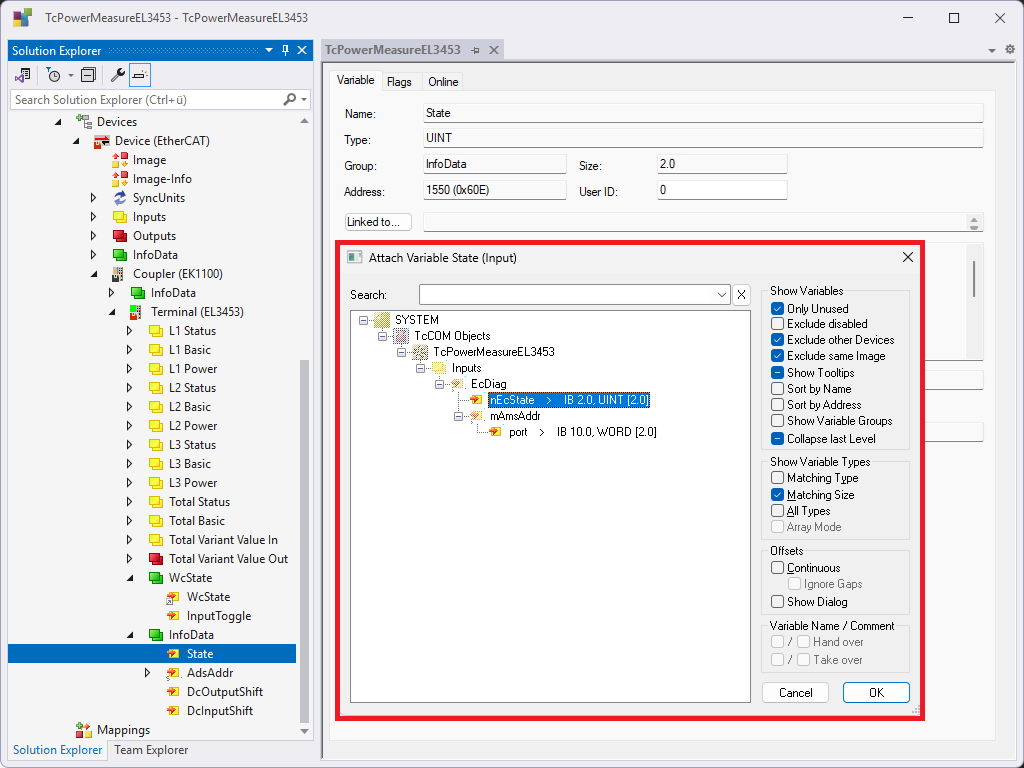Uncheck the Only Unused checkbox
1024x768 pixels.
click(778, 309)
